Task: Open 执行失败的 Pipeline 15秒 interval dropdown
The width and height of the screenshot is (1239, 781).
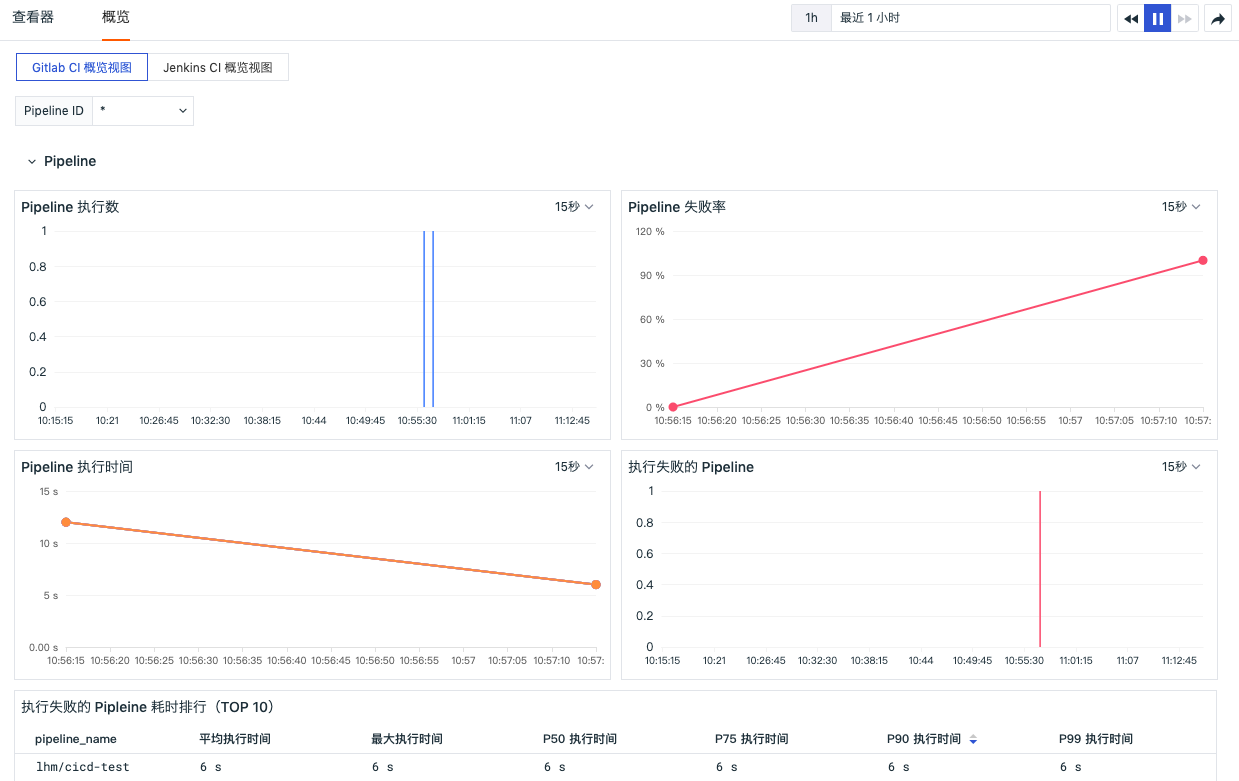Action: pyautogui.click(x=1181, y=467)
